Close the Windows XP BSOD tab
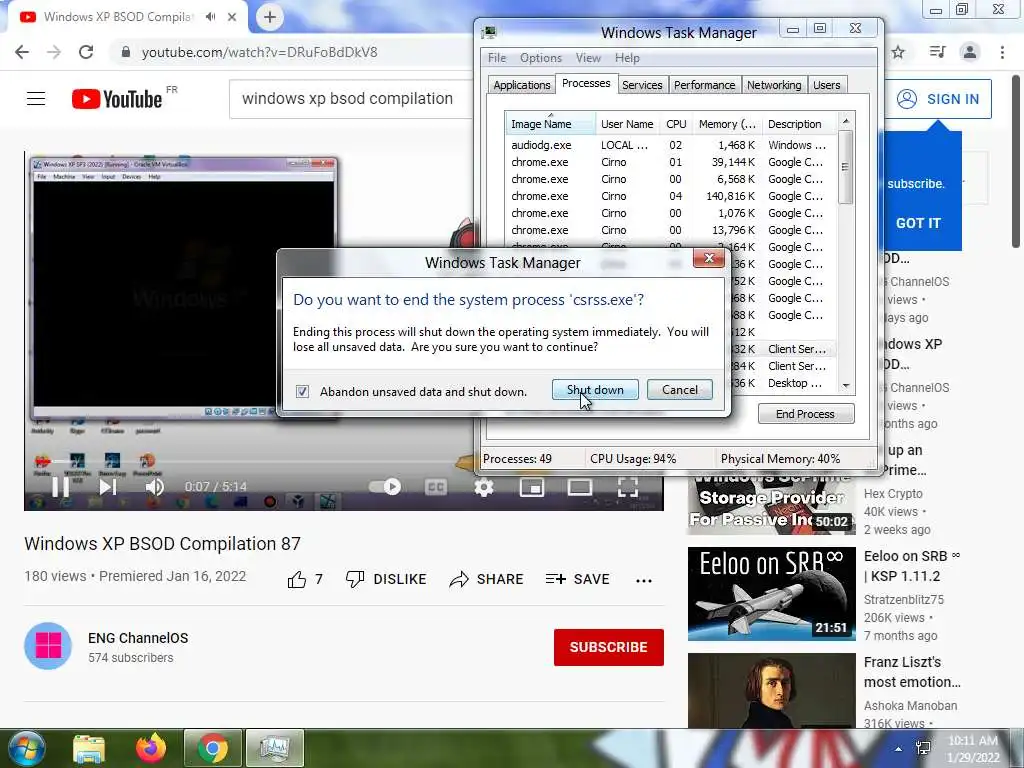This screenshot has height=768, width=1024. tap(232, 17)
